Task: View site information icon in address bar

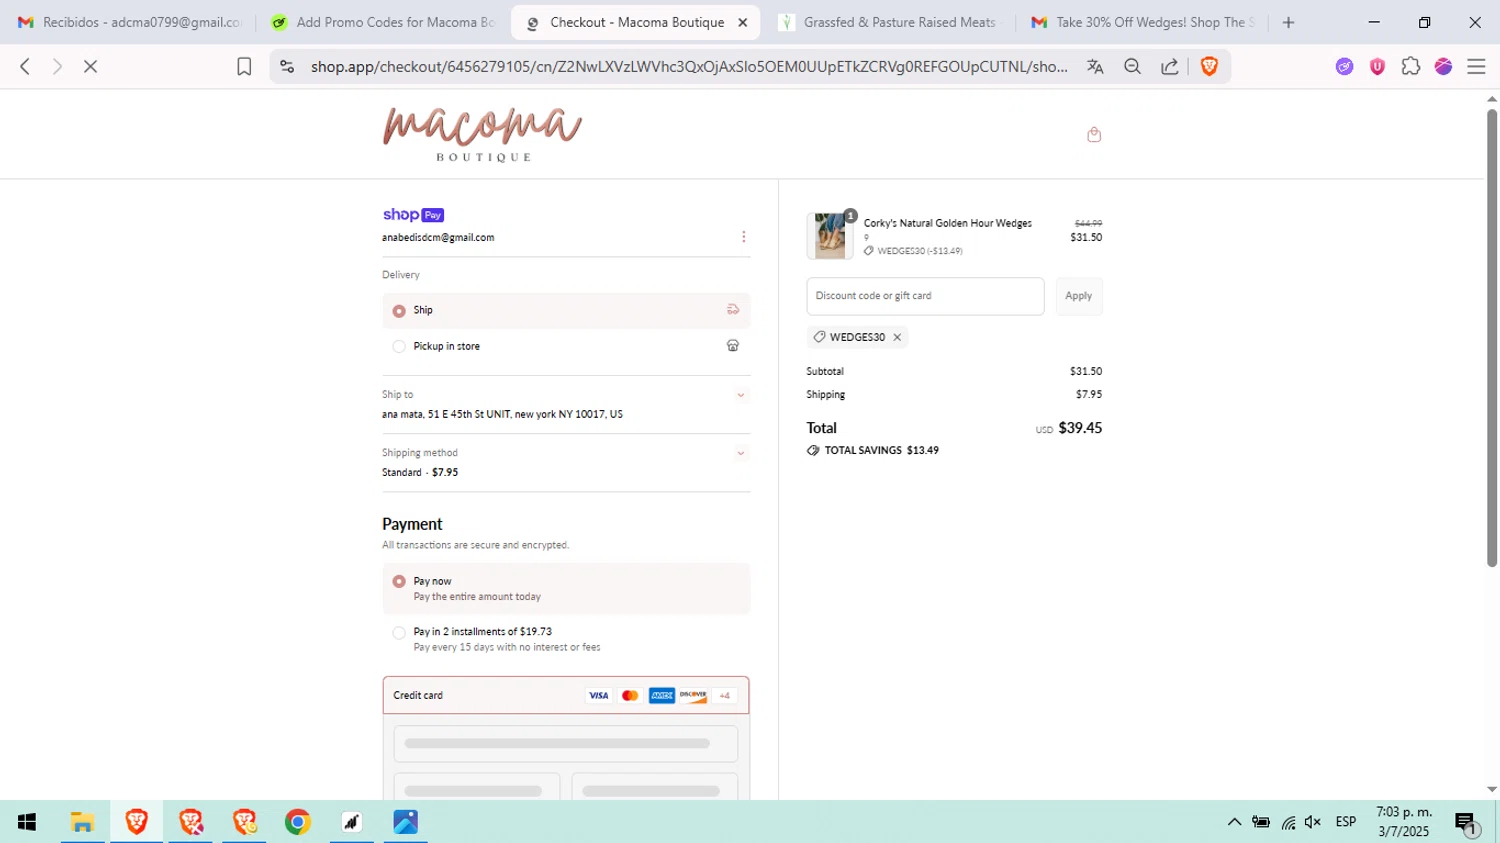Action: coord(287,66)
